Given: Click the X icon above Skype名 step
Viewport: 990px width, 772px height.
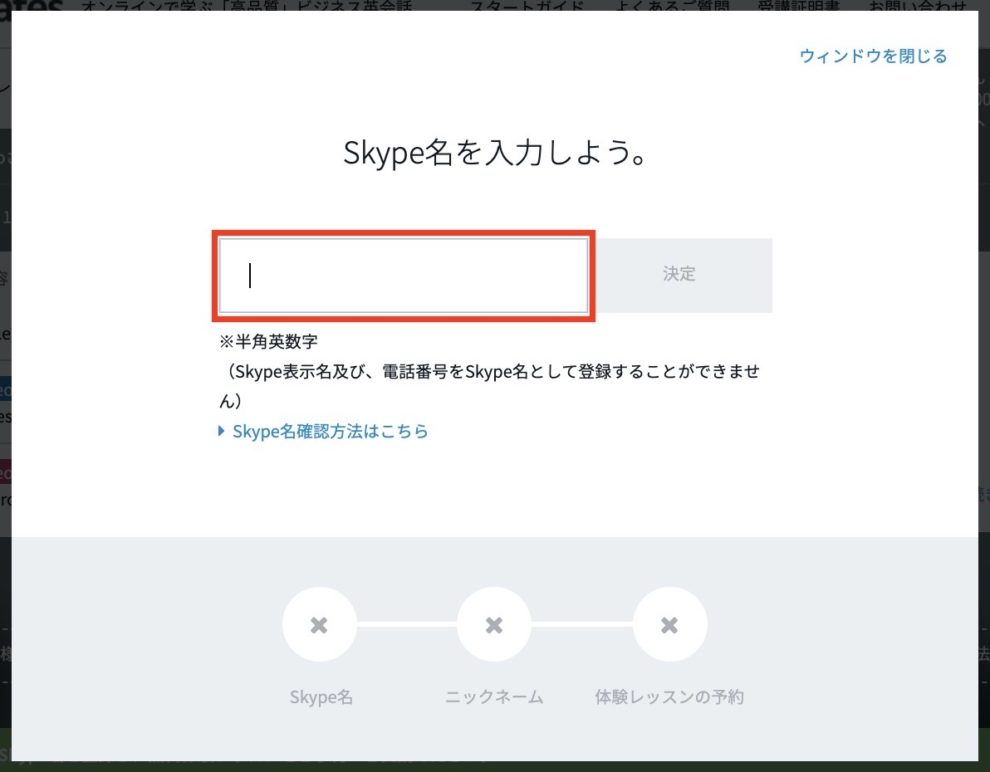Looking at the screenshot, I should (x=319, y=625).
